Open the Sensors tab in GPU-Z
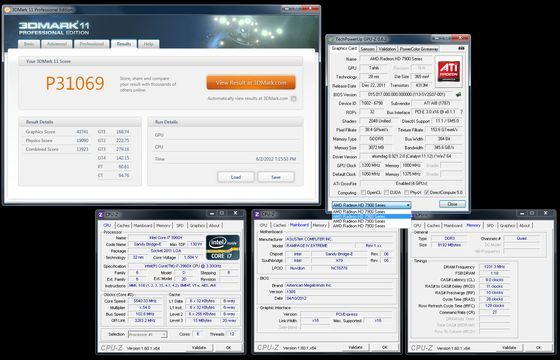Viewport: 560px width, 360px height. (368, 49)
